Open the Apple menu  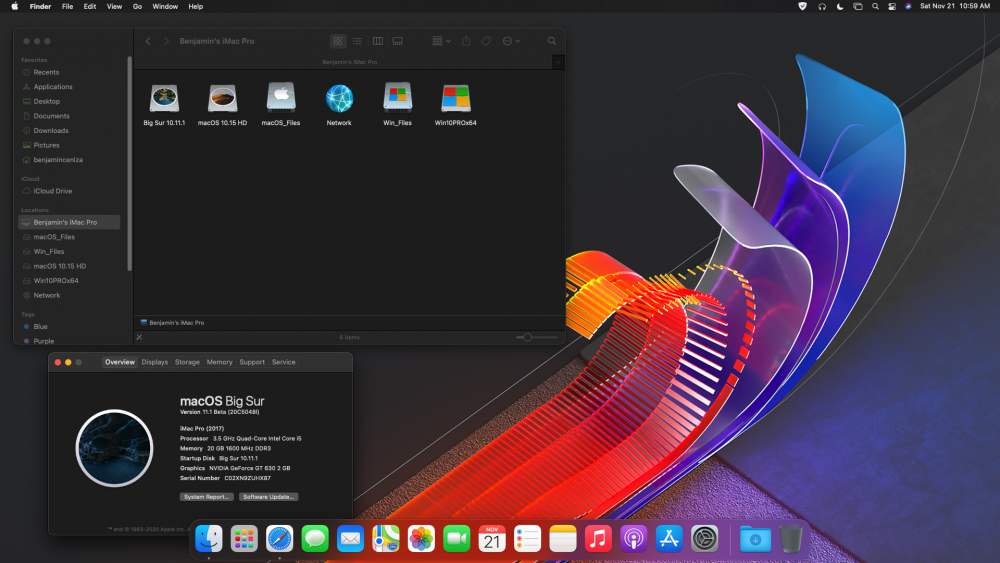coord(15,6)
